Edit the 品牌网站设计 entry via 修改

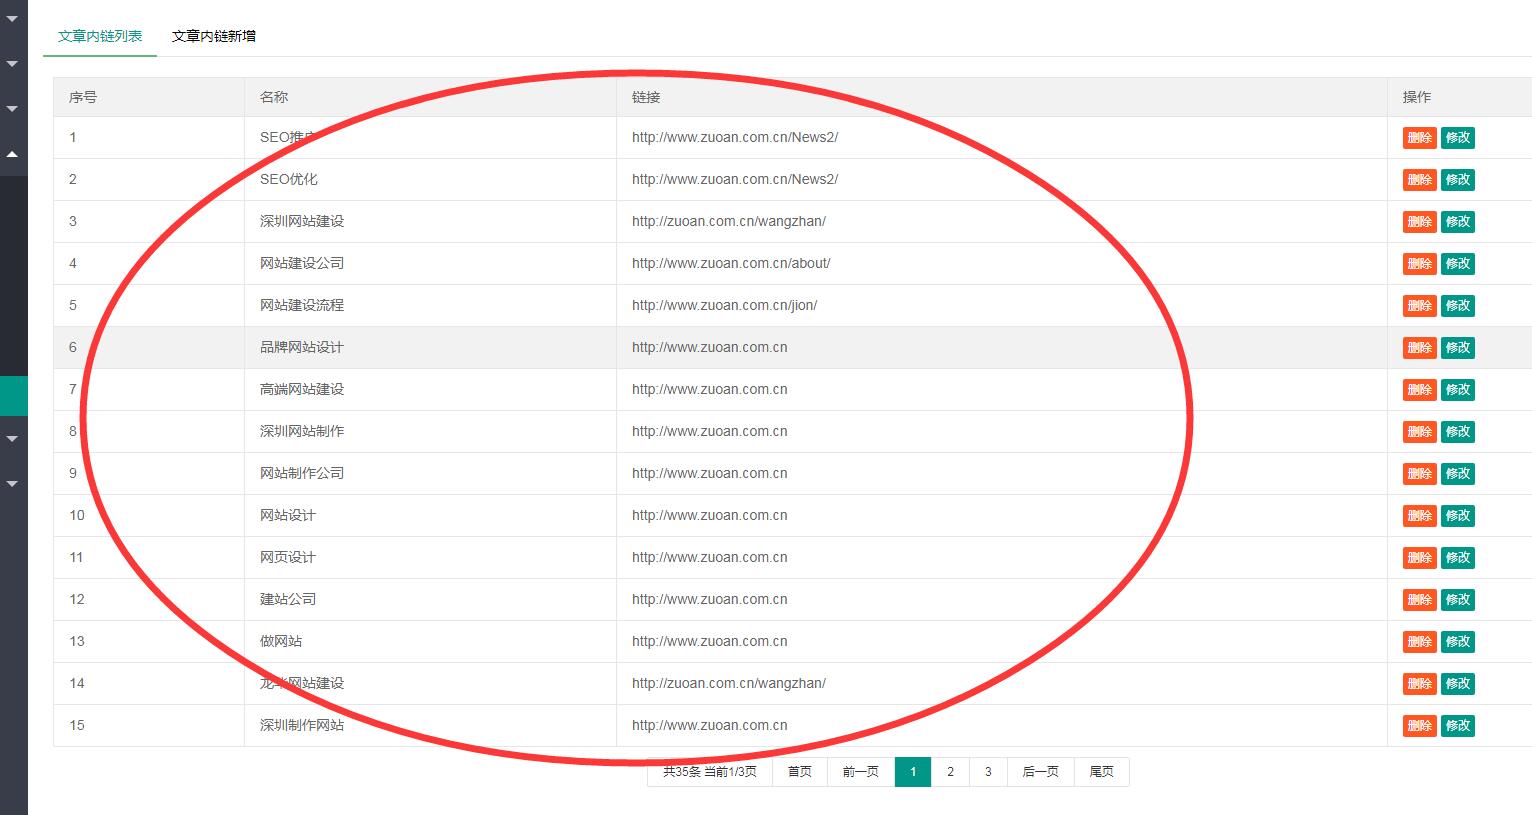(1457, 348)
